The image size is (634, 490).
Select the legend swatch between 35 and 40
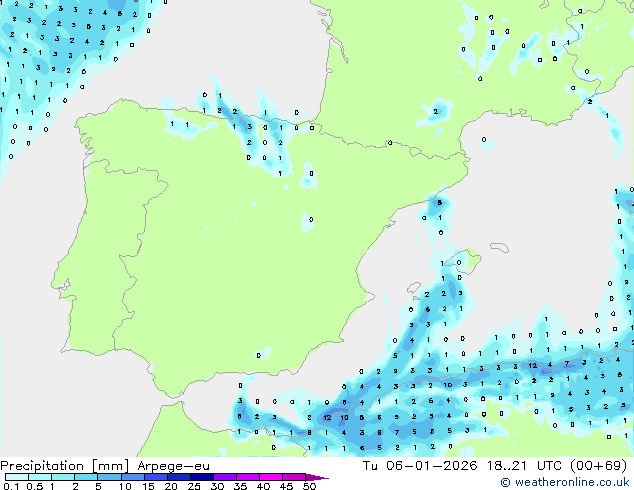point(248,477)
